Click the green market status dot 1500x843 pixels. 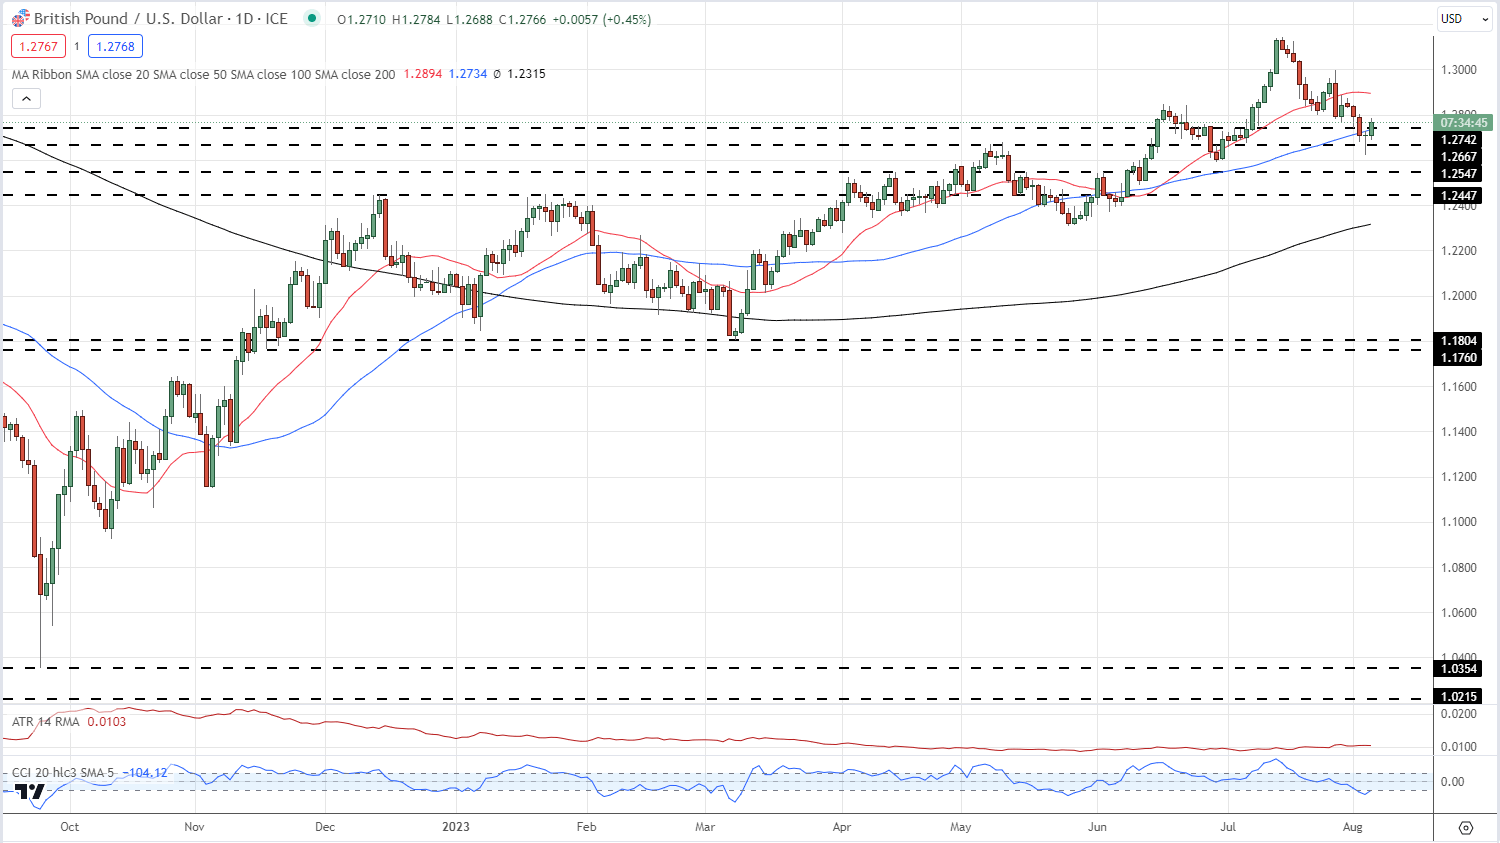coord(312,19)
